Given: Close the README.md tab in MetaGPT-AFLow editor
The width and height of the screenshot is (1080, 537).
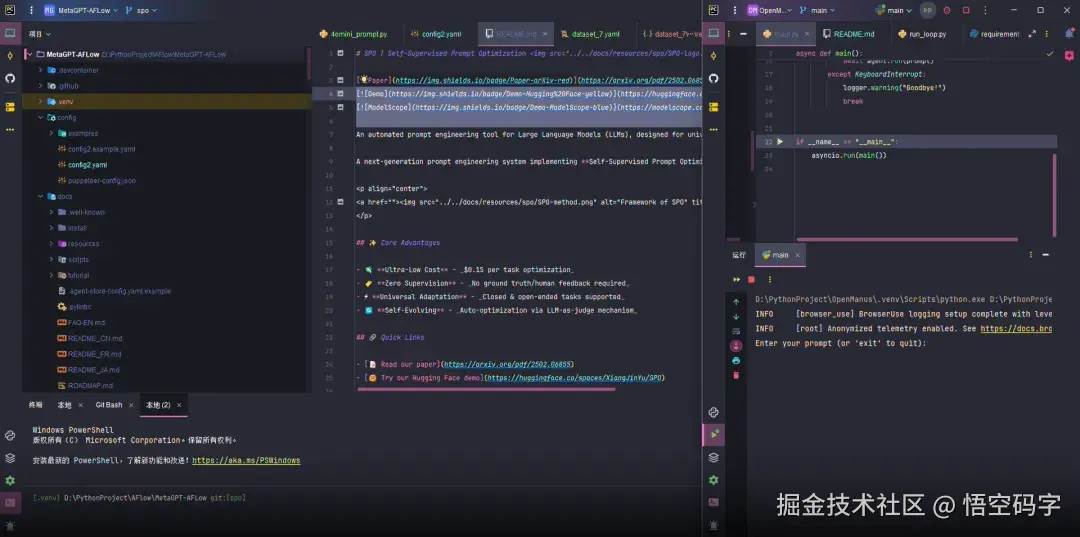Looking at the screenshot, I should (x=544, y=34).
